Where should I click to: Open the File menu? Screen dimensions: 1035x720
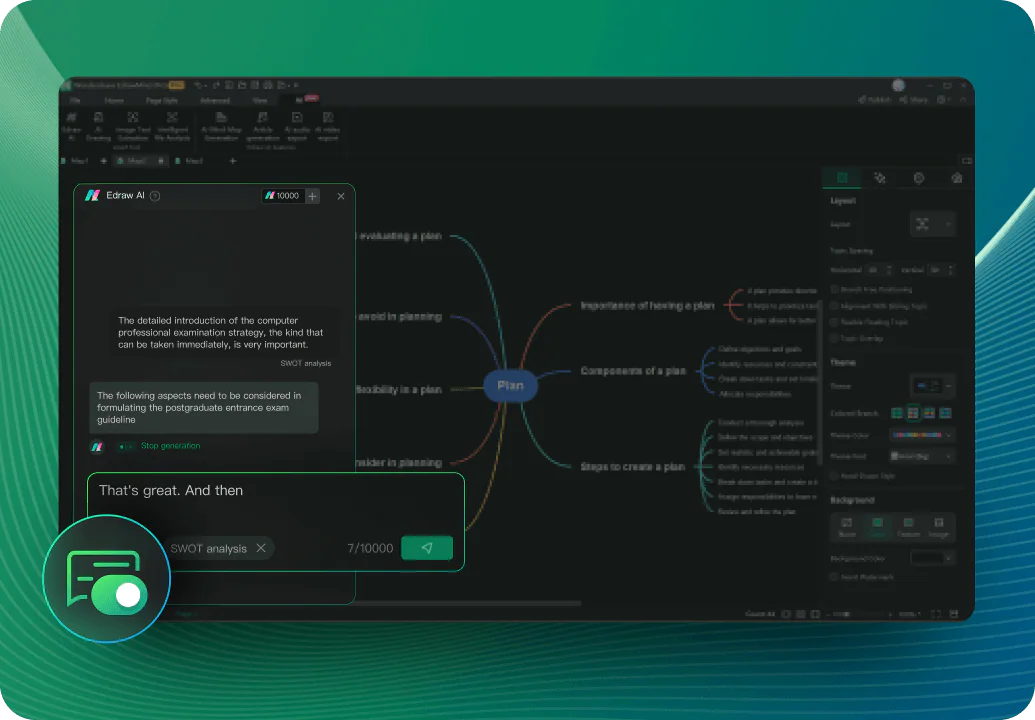[75, 100]
